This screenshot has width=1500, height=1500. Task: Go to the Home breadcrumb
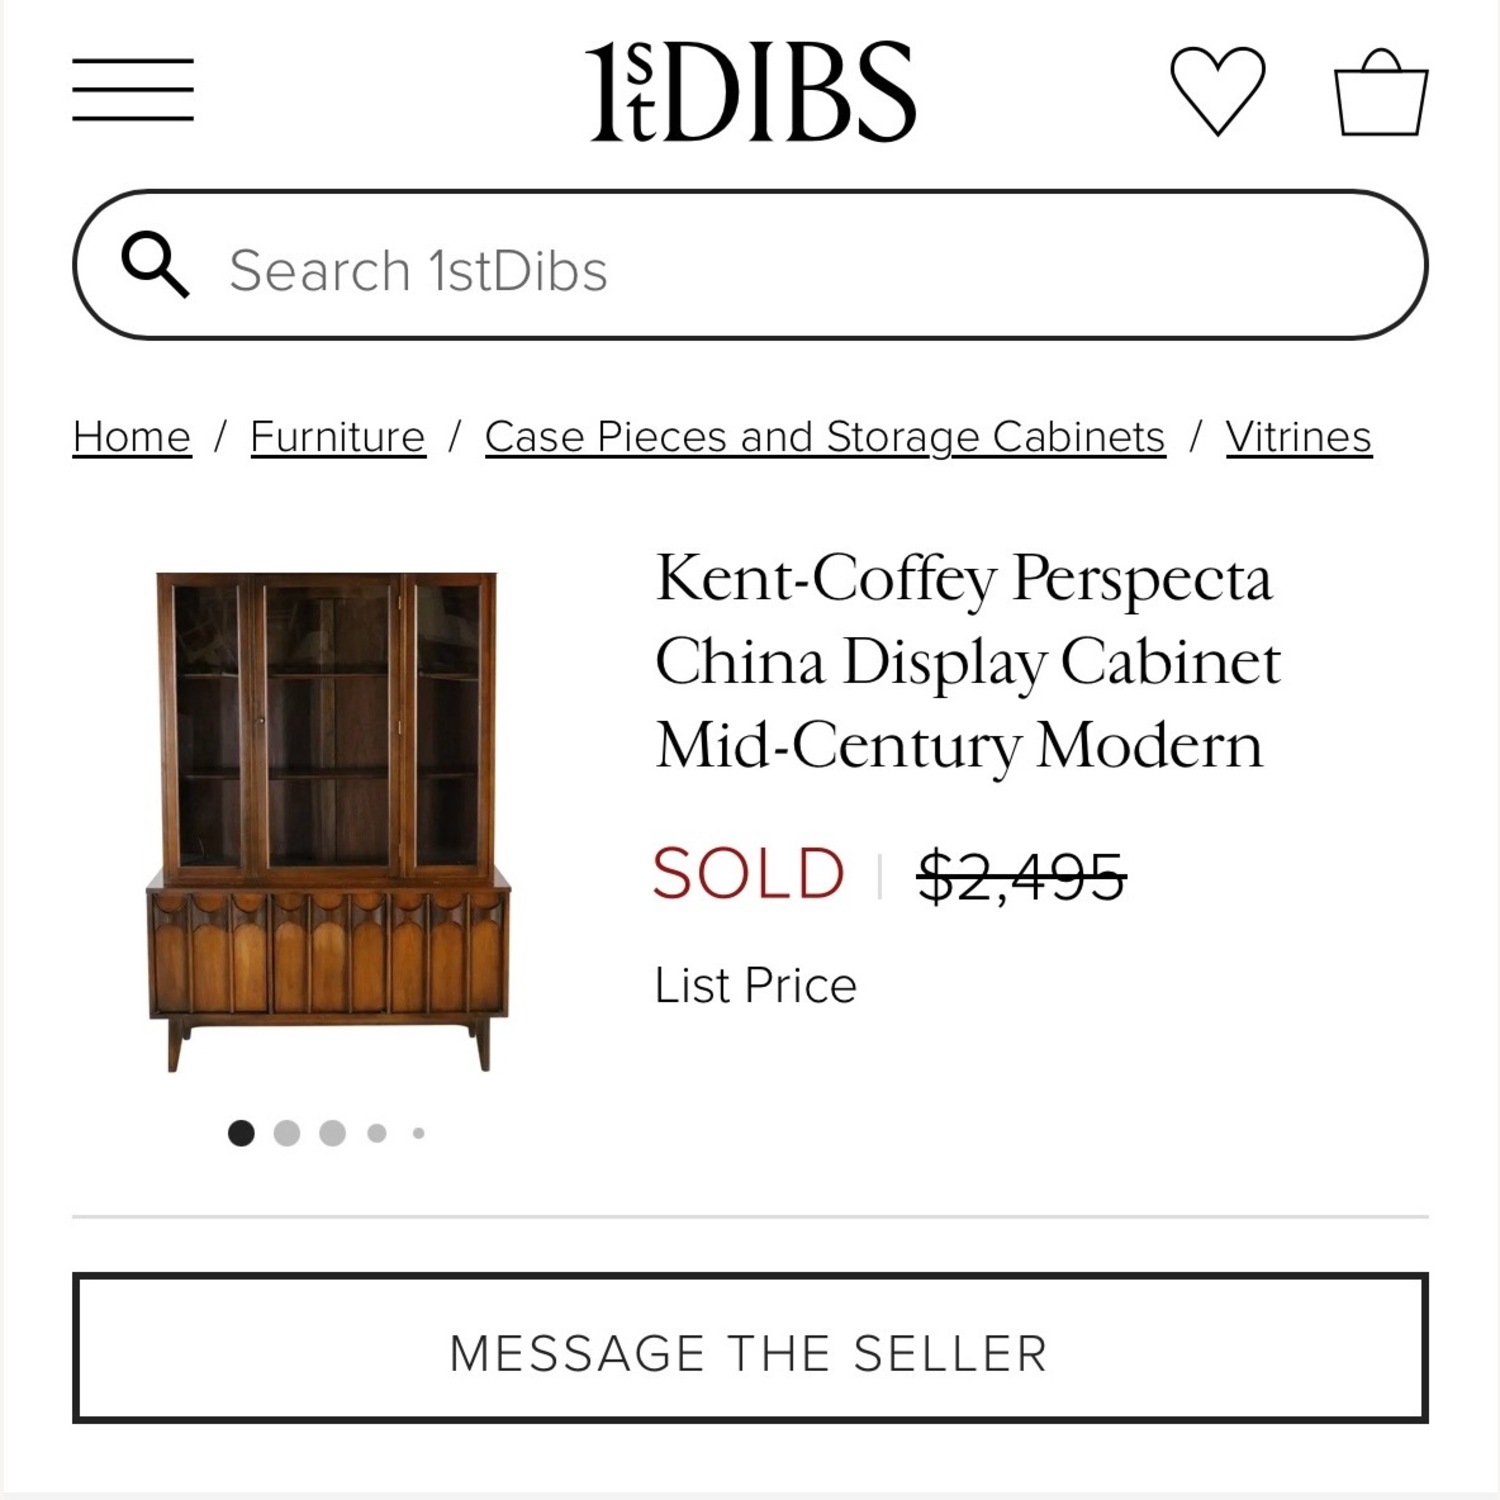[x=131, y=435]
